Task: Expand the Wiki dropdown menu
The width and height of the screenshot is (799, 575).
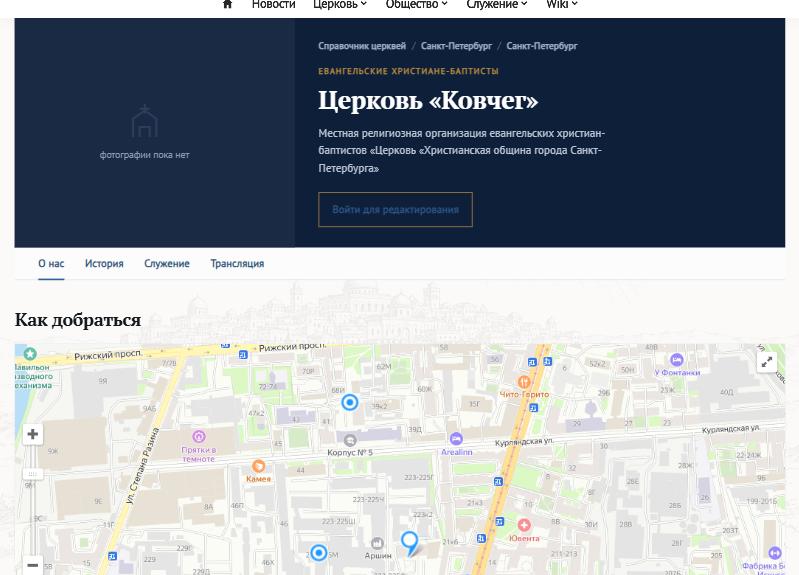Action: (x=562, y=5)
